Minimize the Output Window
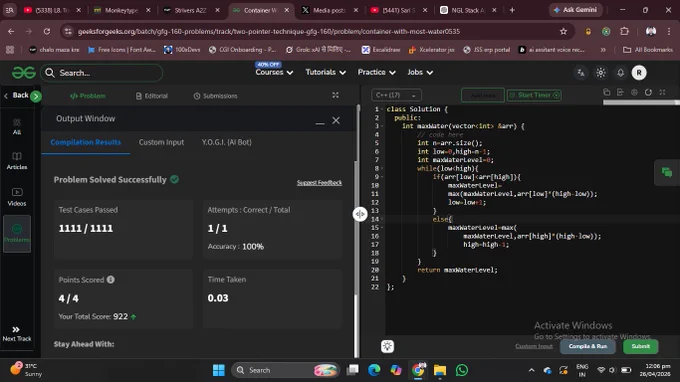The height and width of the screenshot is (382, 680). [320, 123]
